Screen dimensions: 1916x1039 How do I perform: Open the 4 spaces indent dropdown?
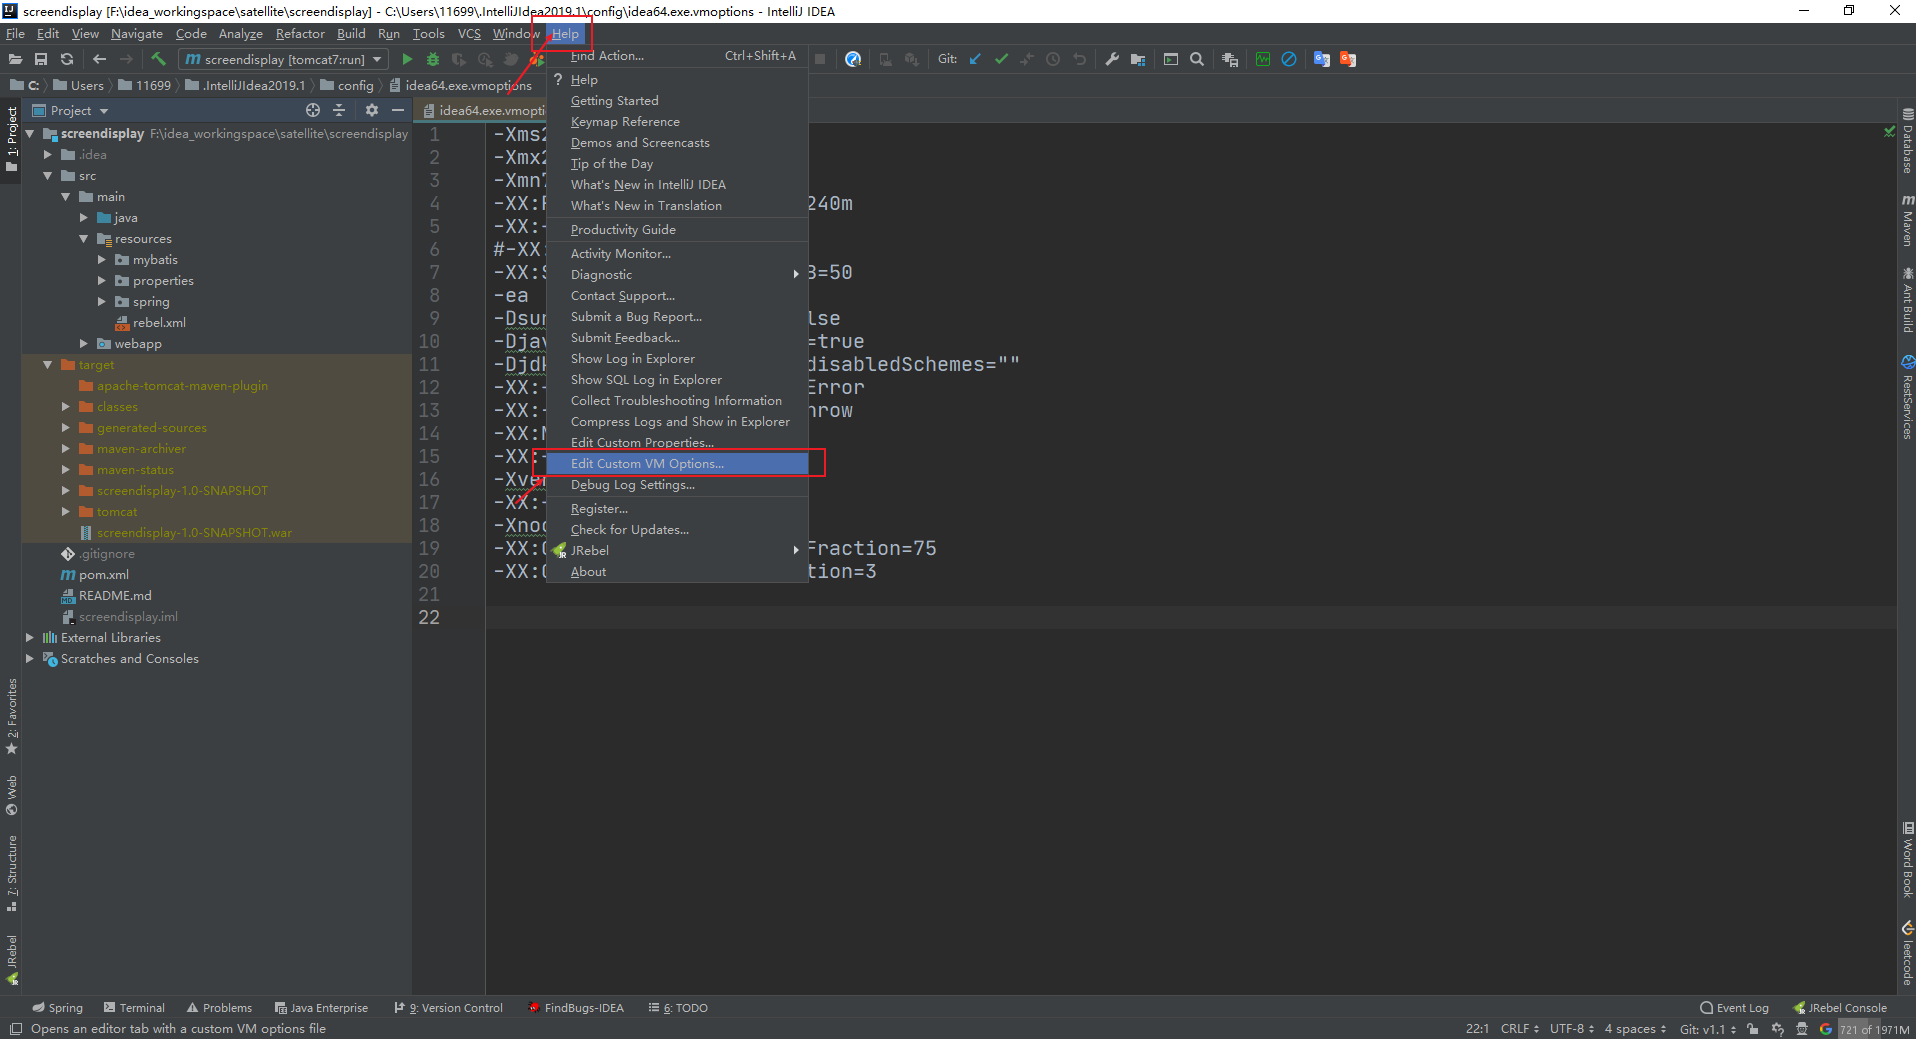click(1635, 1029)
